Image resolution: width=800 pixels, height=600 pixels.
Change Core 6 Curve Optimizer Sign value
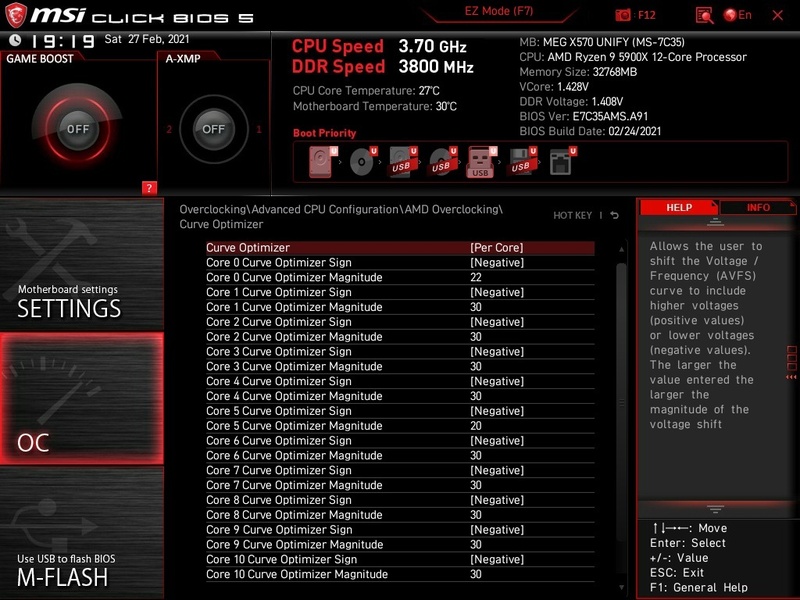tap(497, 441)
